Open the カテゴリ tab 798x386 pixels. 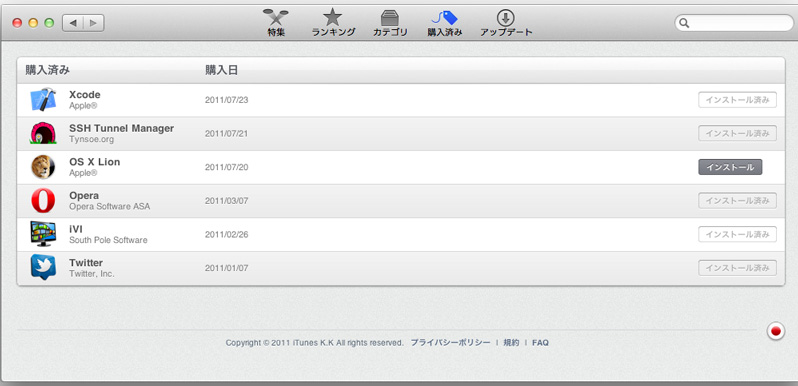click(390, 23)
